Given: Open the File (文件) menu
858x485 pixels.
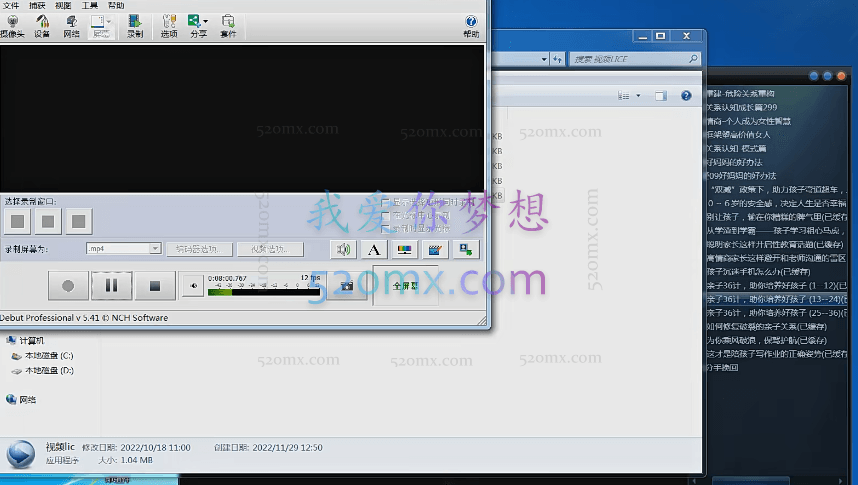Looking at the screenshot, I should coord(11,5).
